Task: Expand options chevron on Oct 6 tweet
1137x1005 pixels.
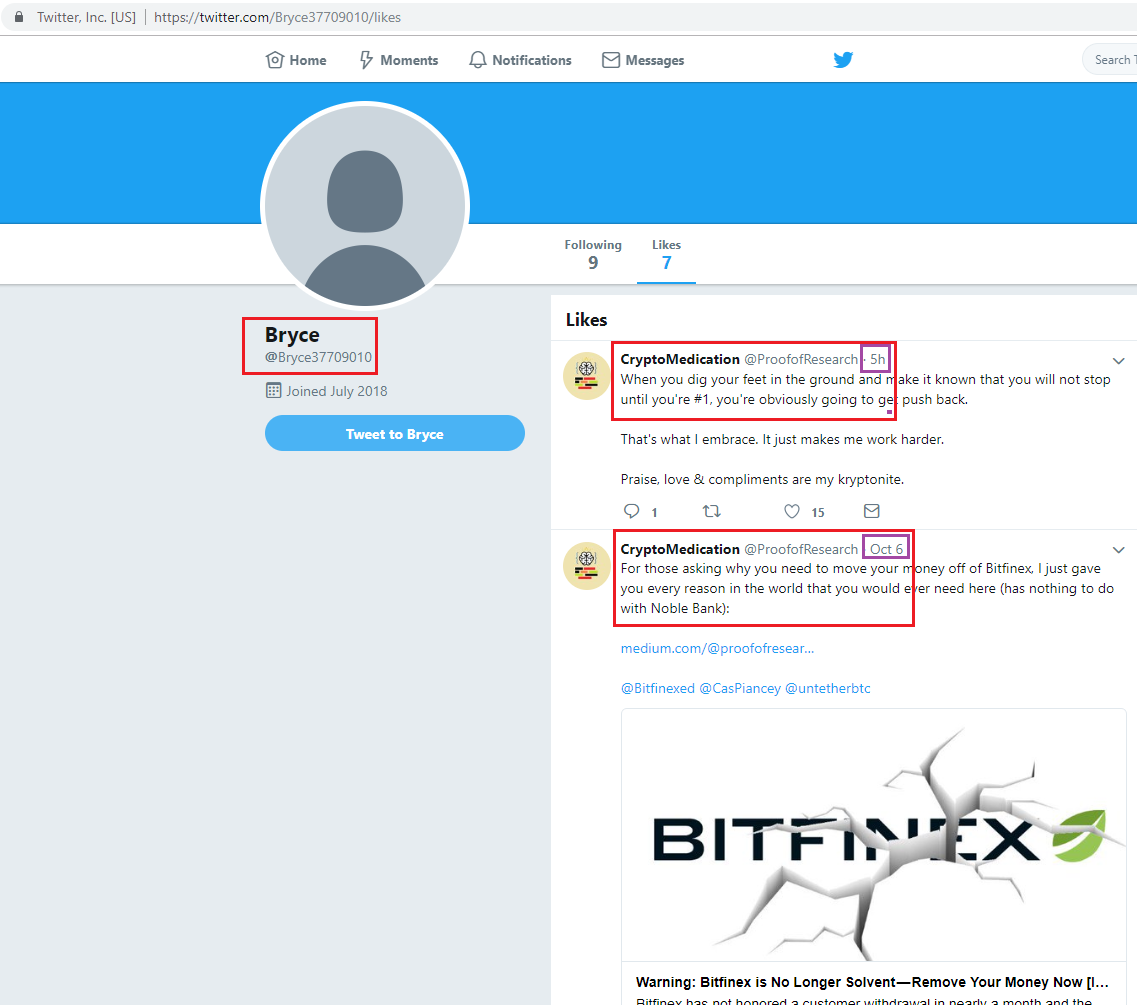Action: coord(1118,550)
